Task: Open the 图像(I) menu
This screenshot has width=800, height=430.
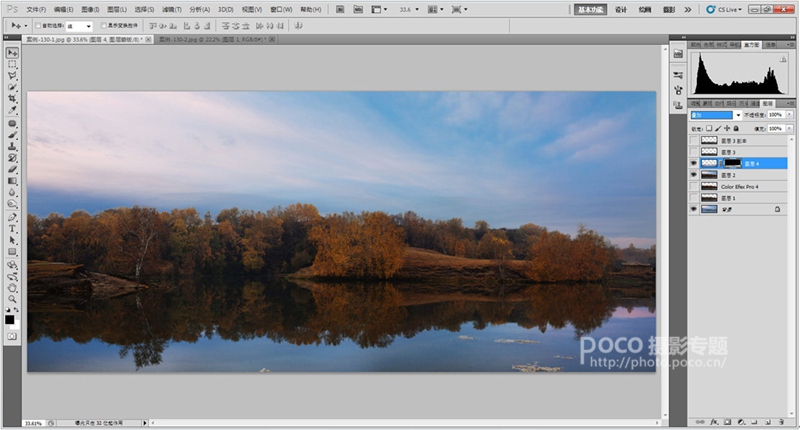Action: [x=90, y=9]
